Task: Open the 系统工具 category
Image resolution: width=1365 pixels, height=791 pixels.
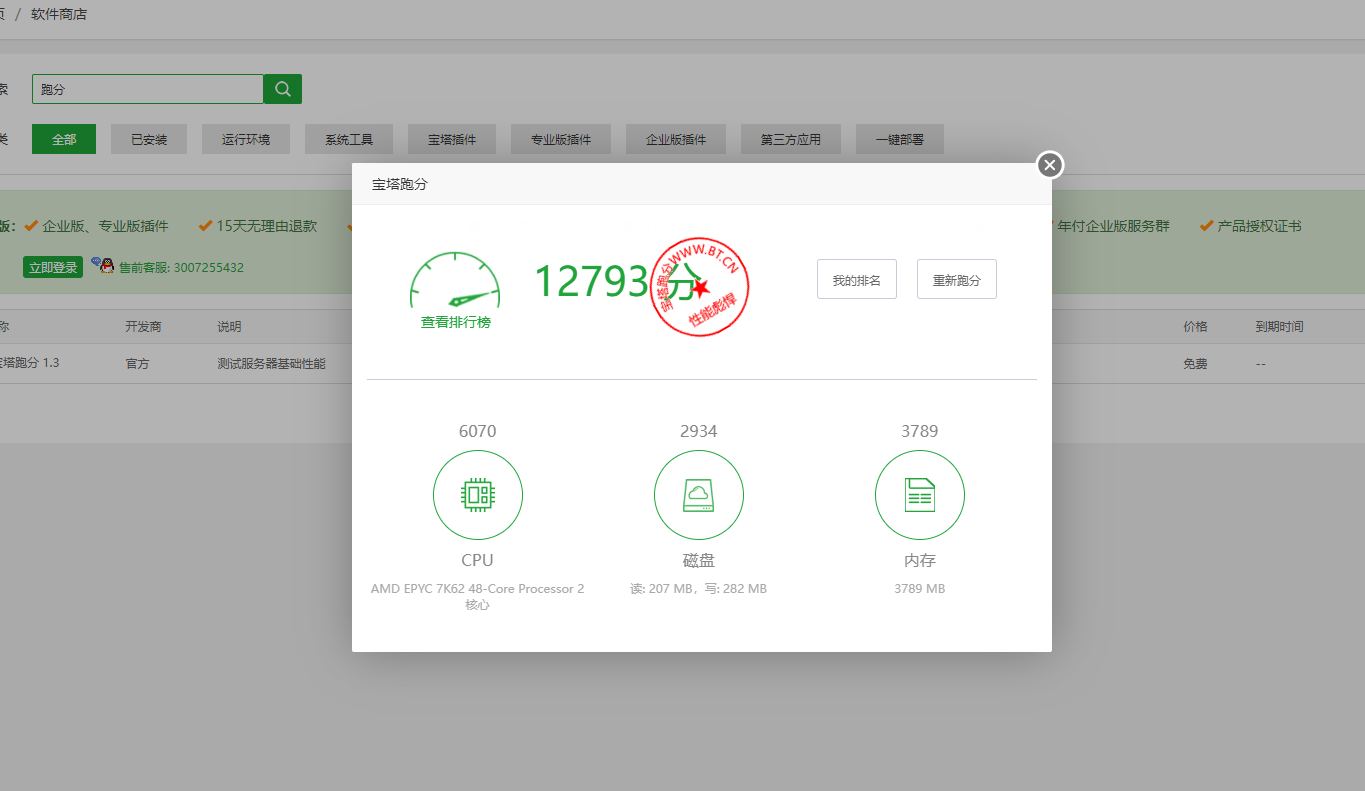Action: pyautogui.click(x=348, y=139)
